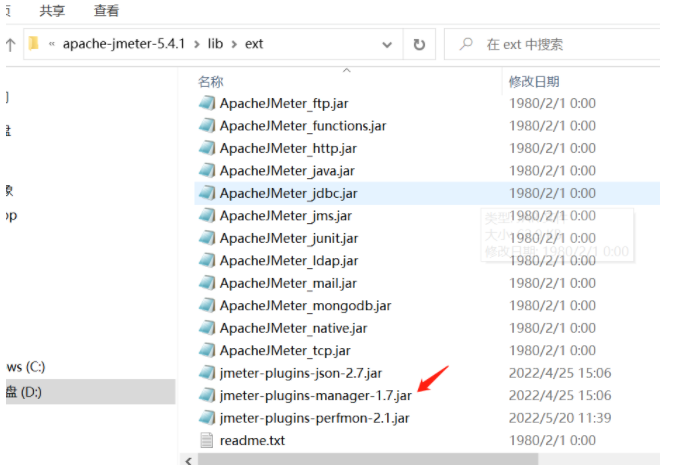
Task: Navigate to lib breadcrumb folder
Action: pyautogui.click(x=215, y=44)
